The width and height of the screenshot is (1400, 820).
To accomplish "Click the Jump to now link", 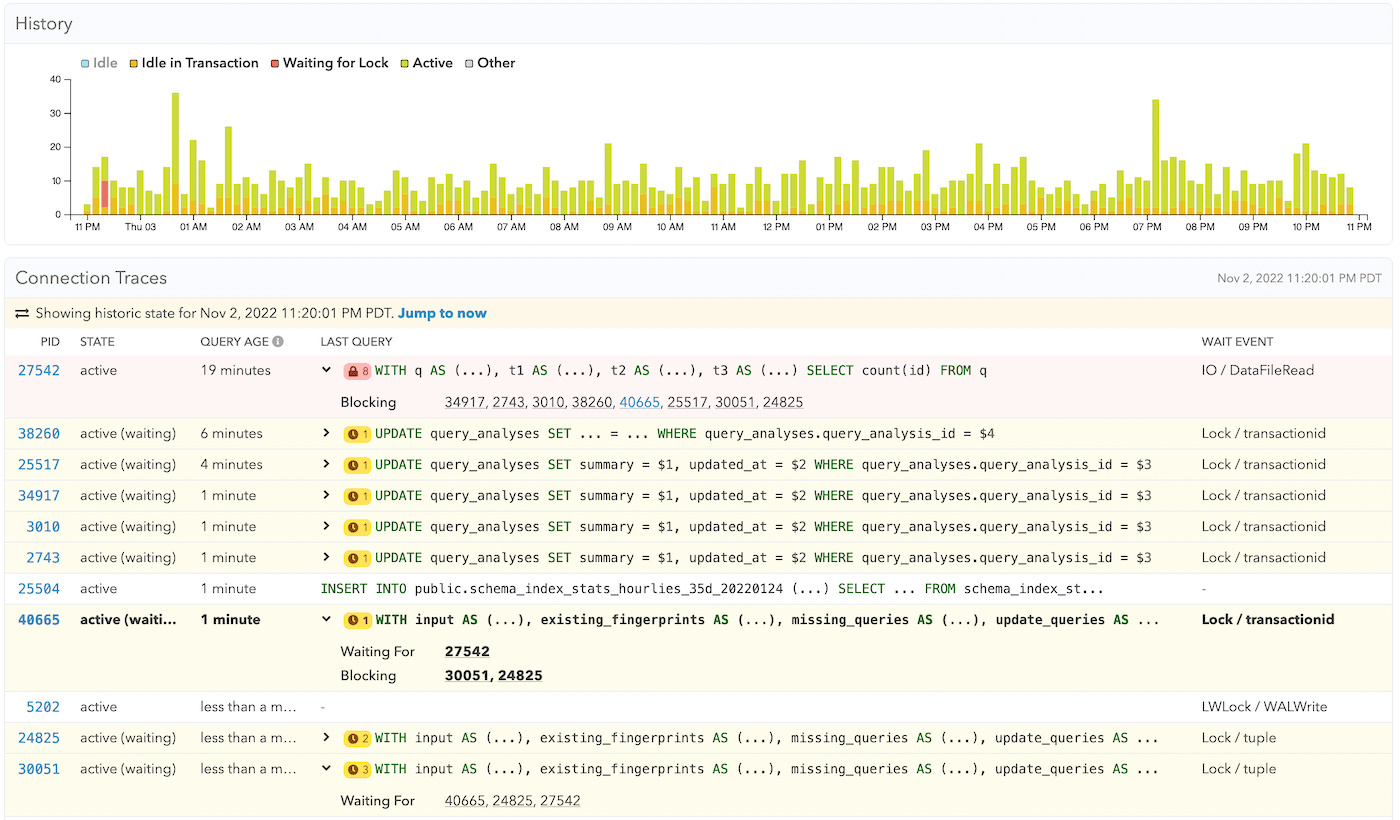I will pos(442,313).
